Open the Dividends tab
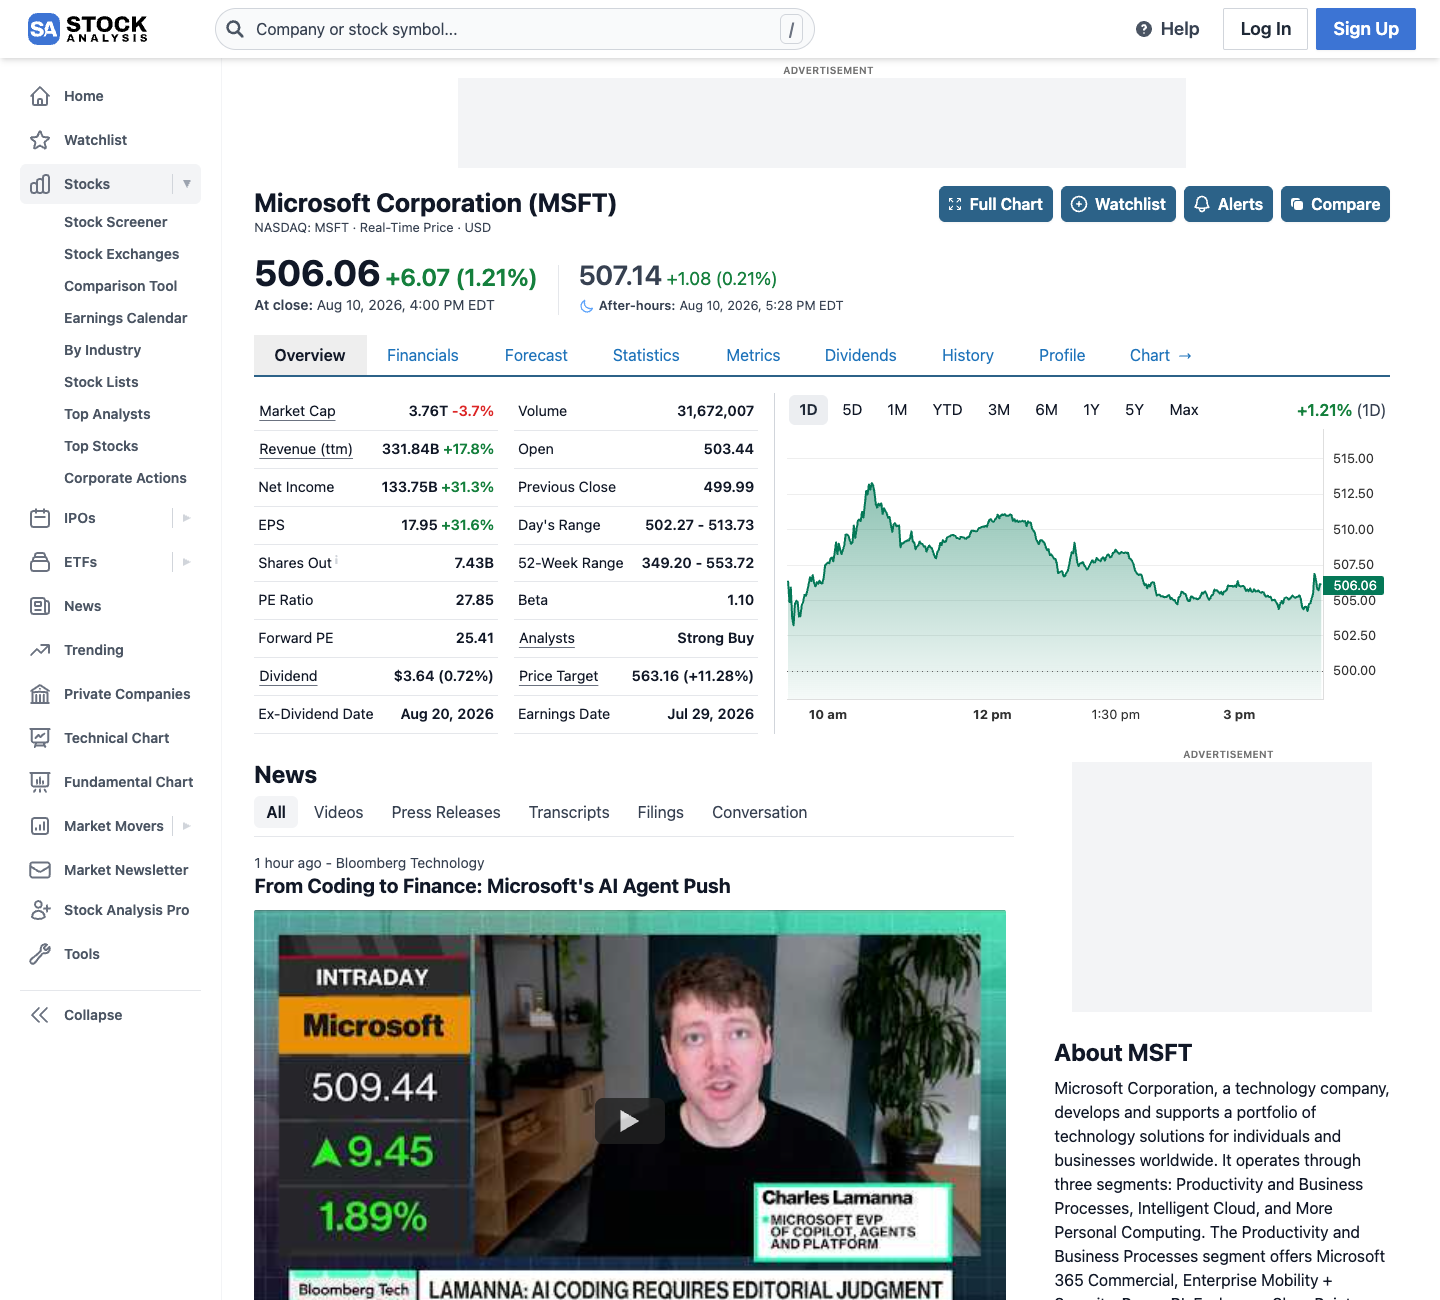The image size is (1440, 1300). (x=860, y=356)
